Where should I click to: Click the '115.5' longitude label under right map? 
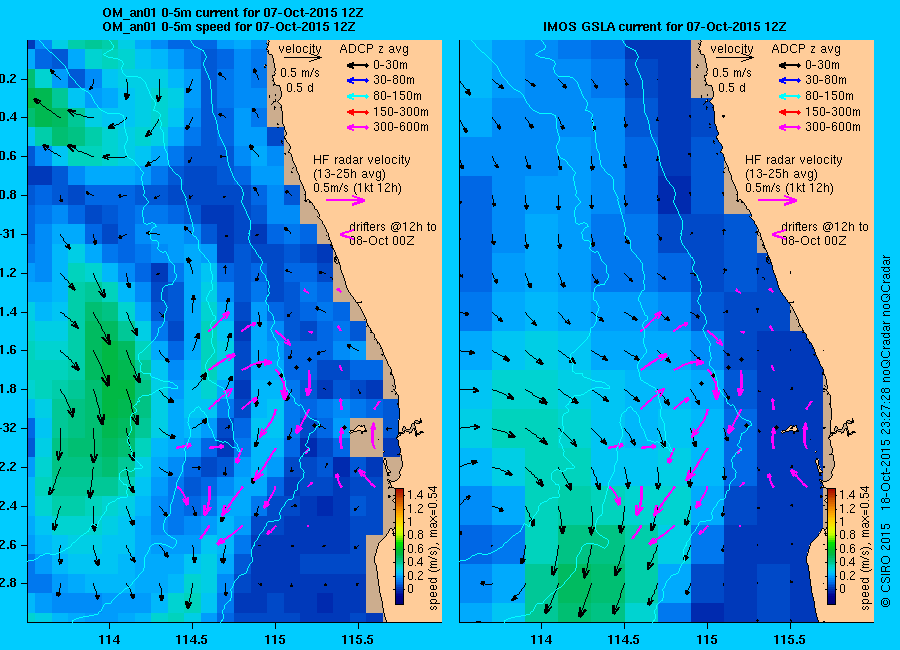[x=790, y=640]
